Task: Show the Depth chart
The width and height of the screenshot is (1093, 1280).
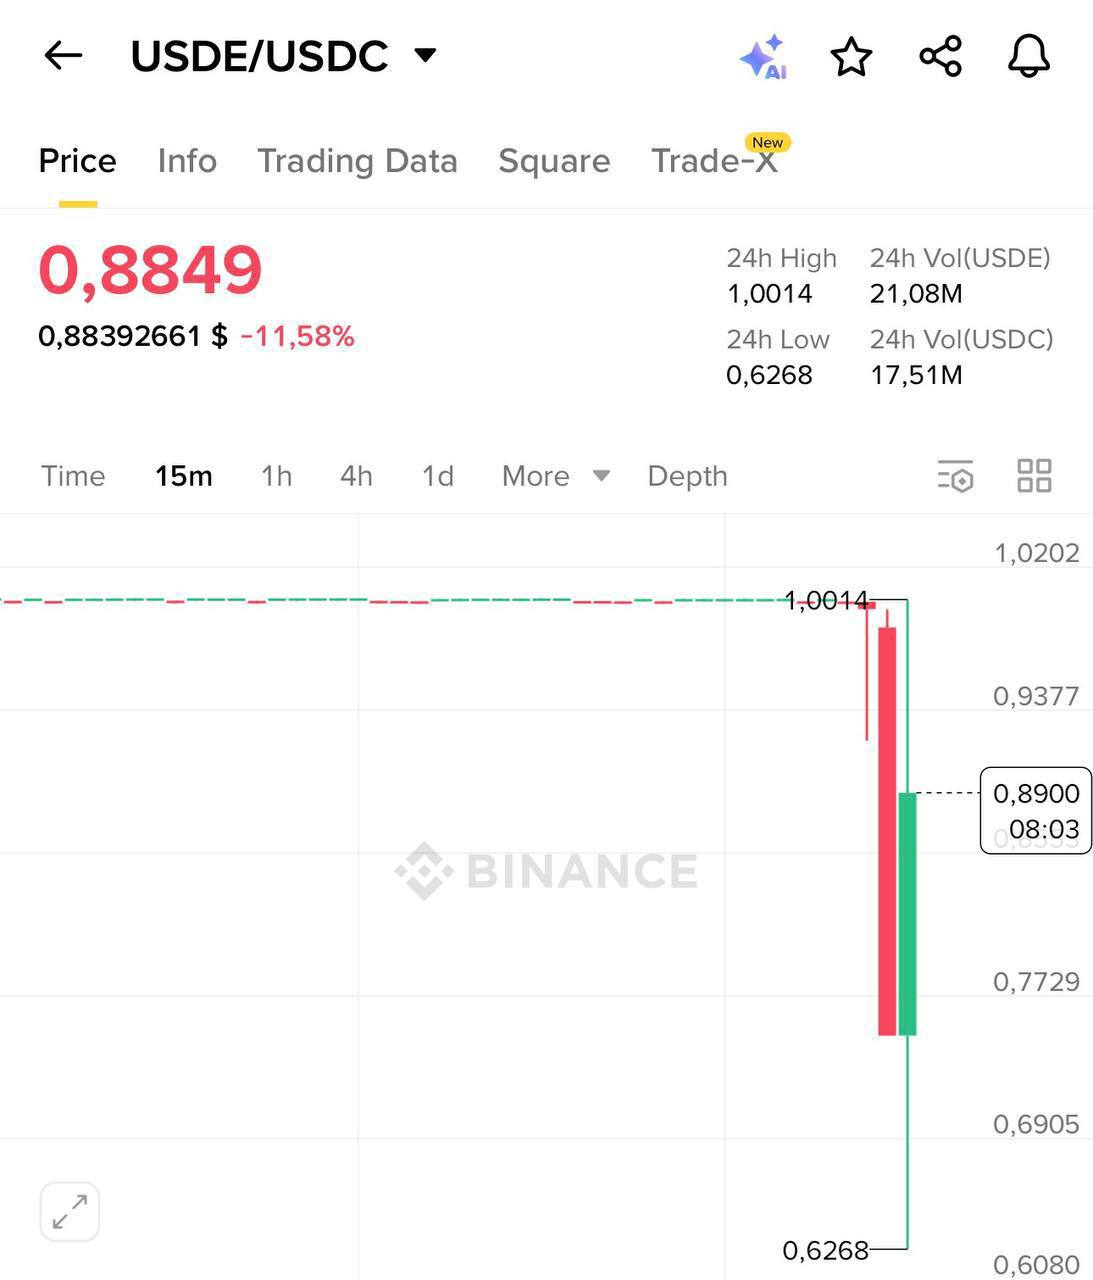Action: pyautogui.click(x=687, y=476)
